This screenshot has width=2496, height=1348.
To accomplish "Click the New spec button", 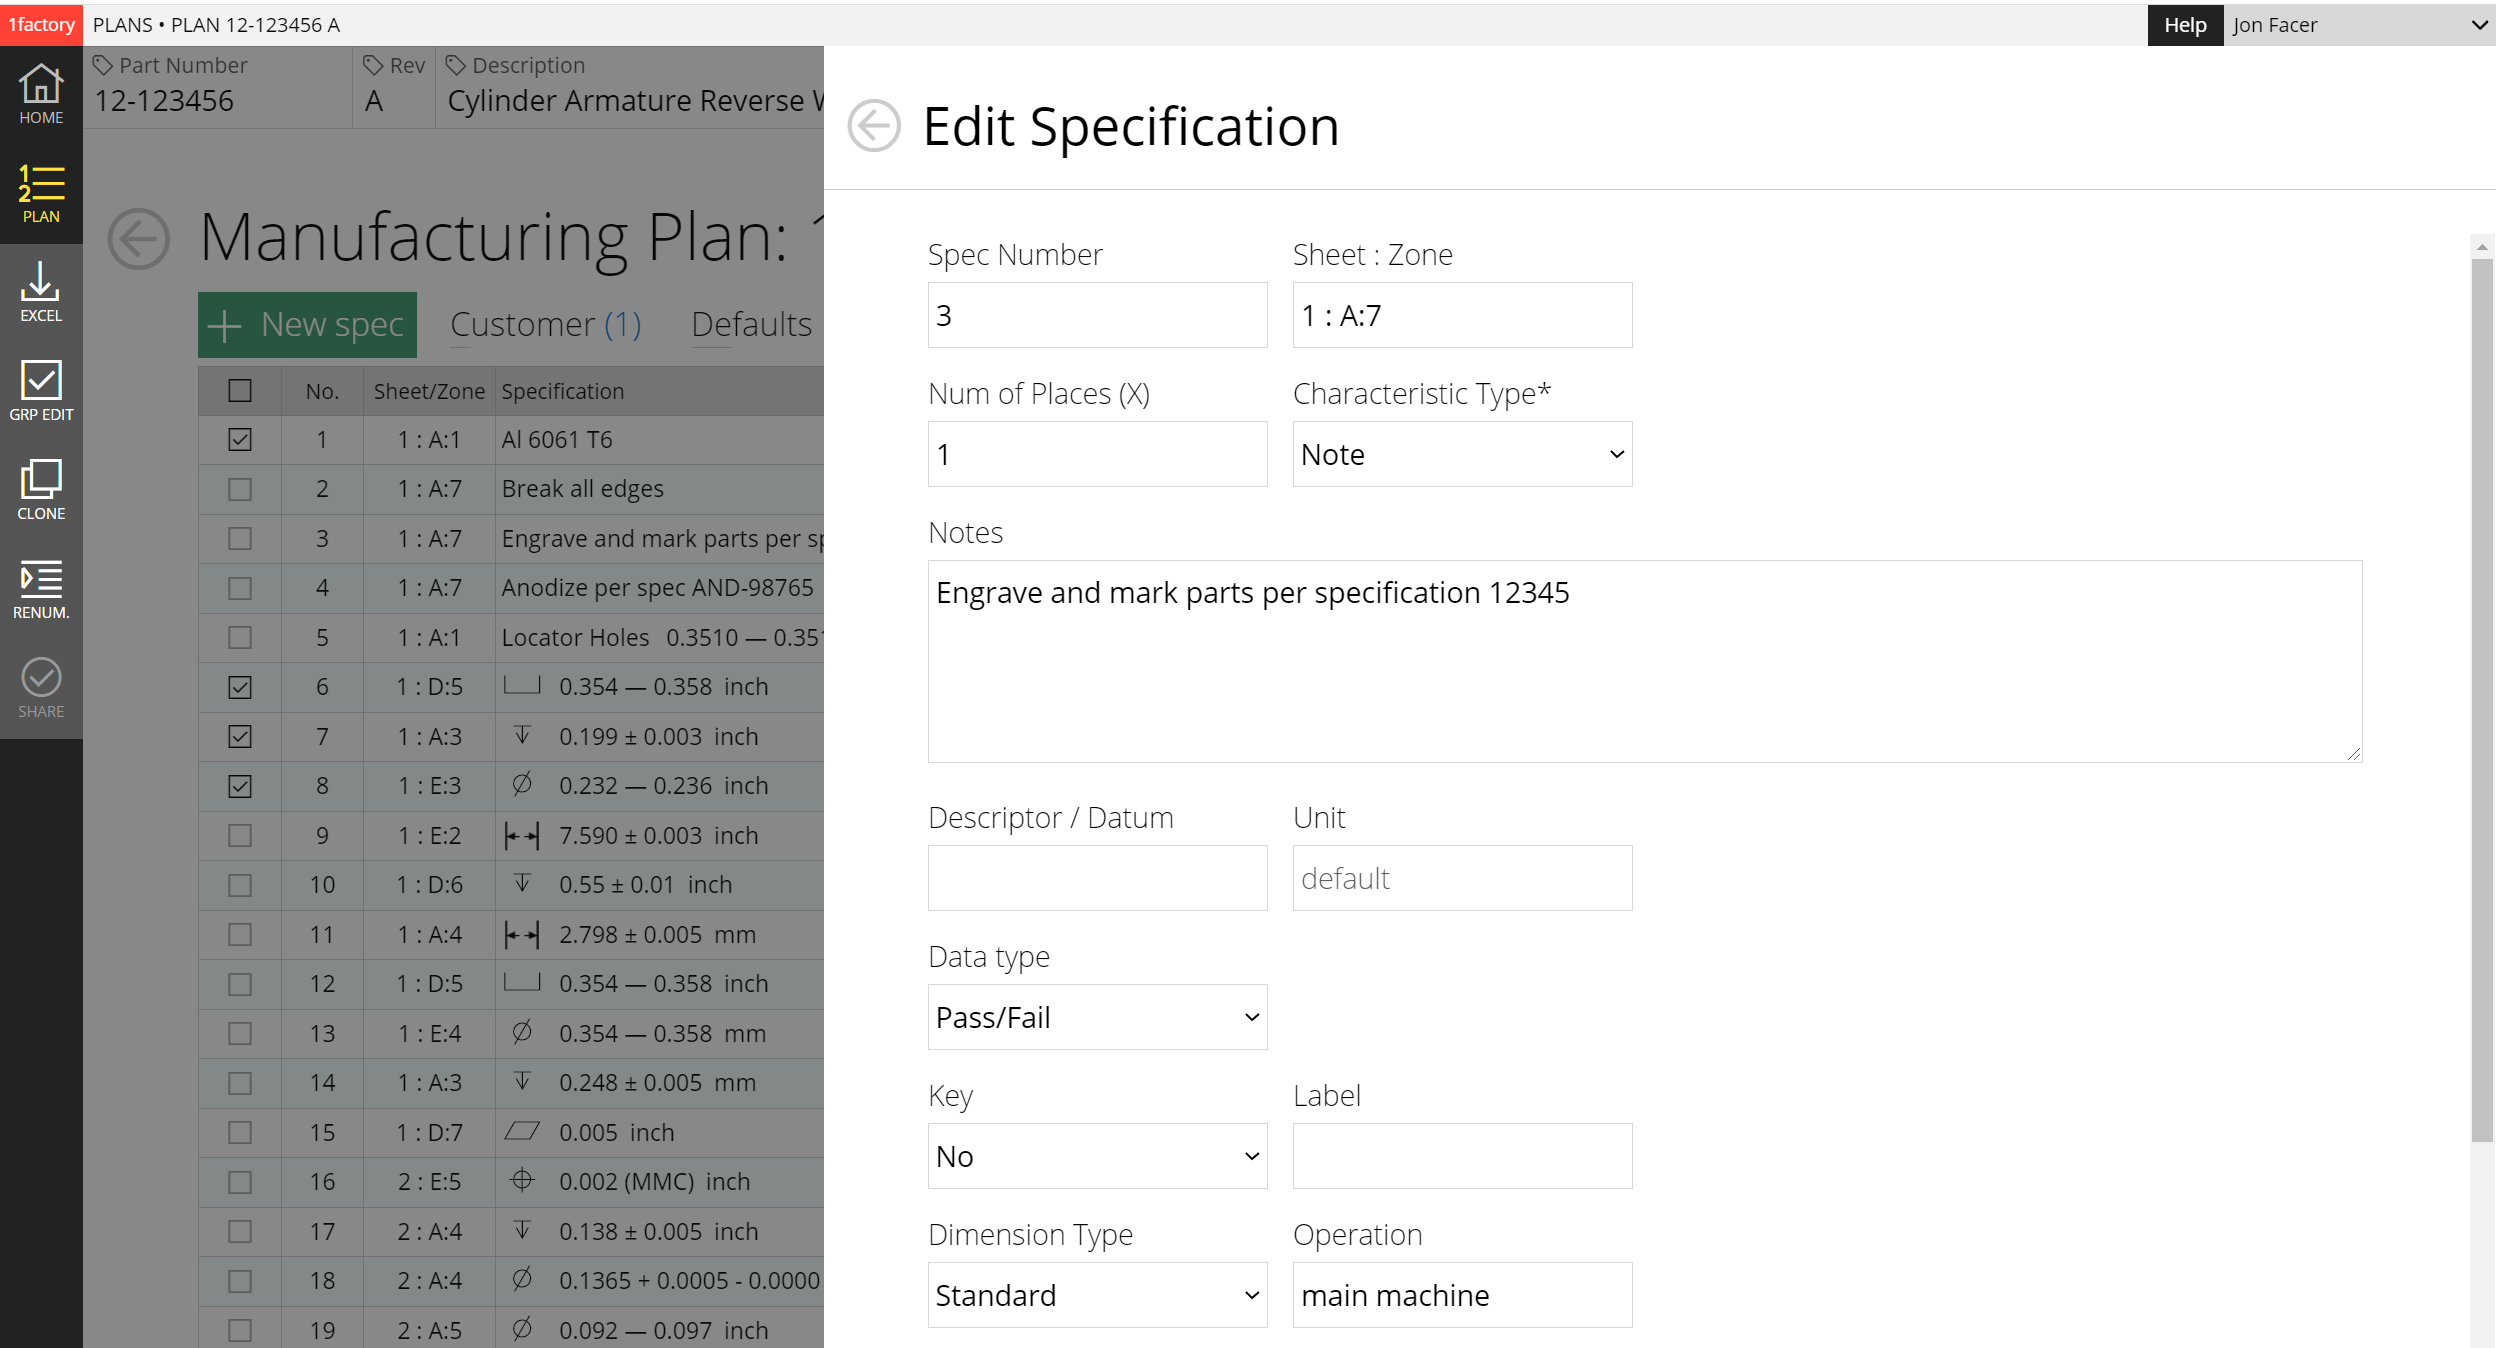I will [x=307, y=325].
